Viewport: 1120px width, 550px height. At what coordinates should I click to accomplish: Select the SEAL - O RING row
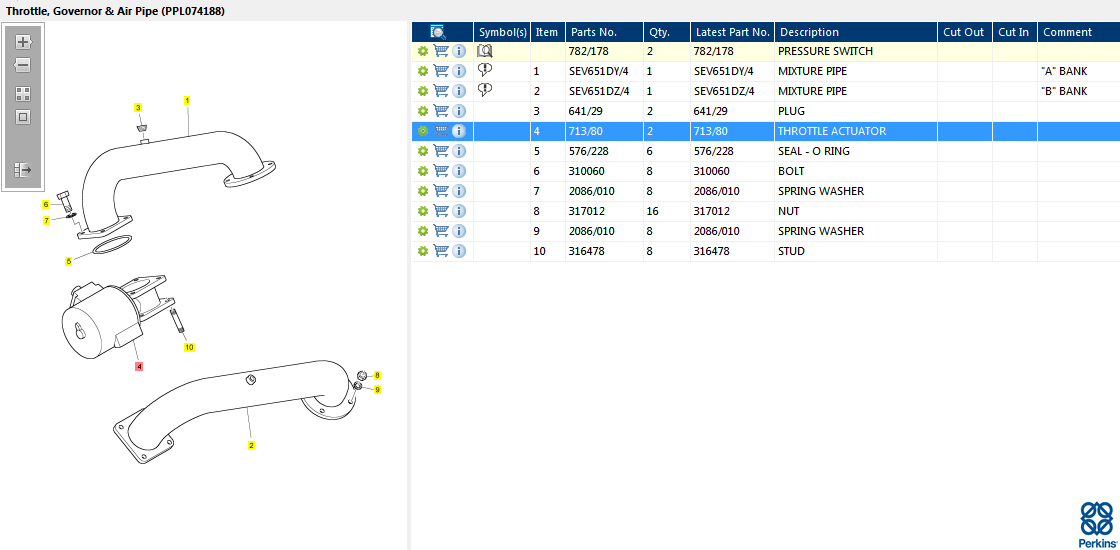[x=766, y=151]
